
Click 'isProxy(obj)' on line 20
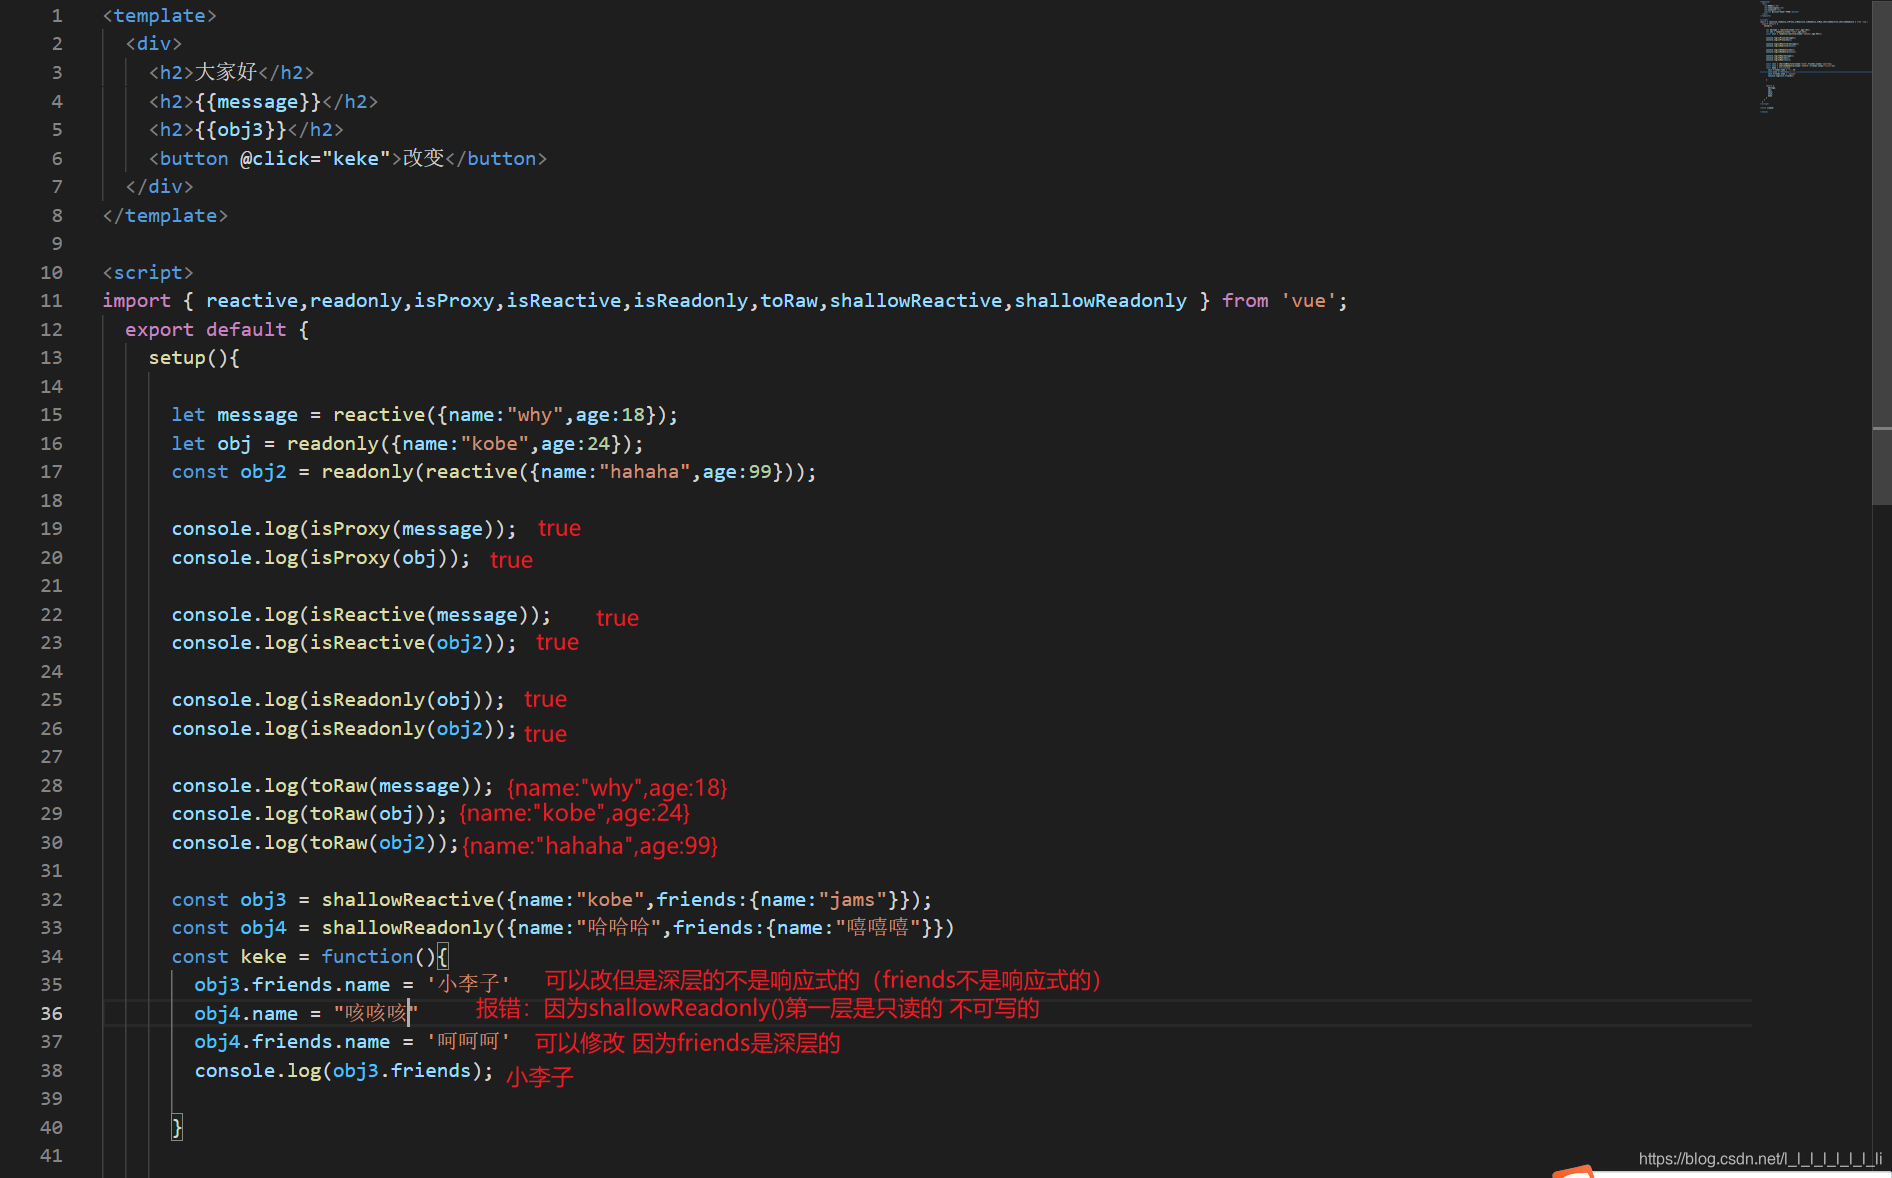[379, 557]
